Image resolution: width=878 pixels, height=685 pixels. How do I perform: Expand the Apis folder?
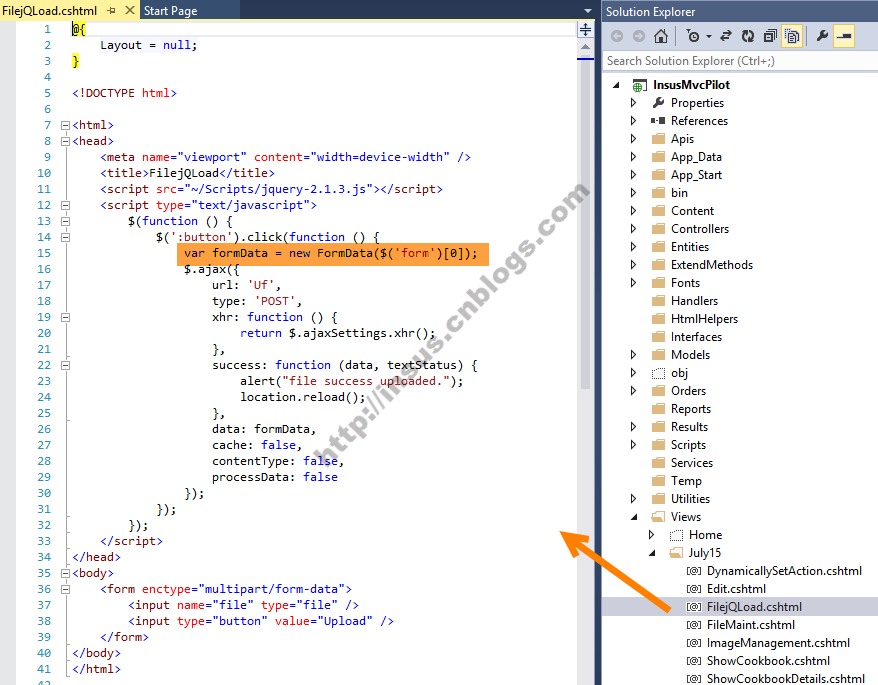(633, 138)
